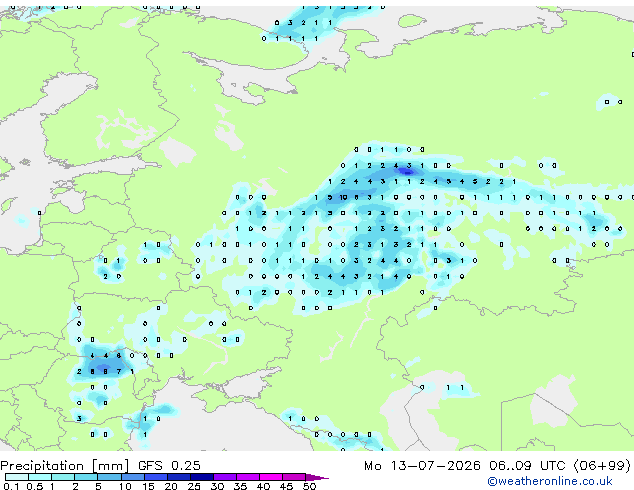
Task: Select the 25–30 mm navy legend swatch
Action: pyautogui.click(x=202, y=477)
